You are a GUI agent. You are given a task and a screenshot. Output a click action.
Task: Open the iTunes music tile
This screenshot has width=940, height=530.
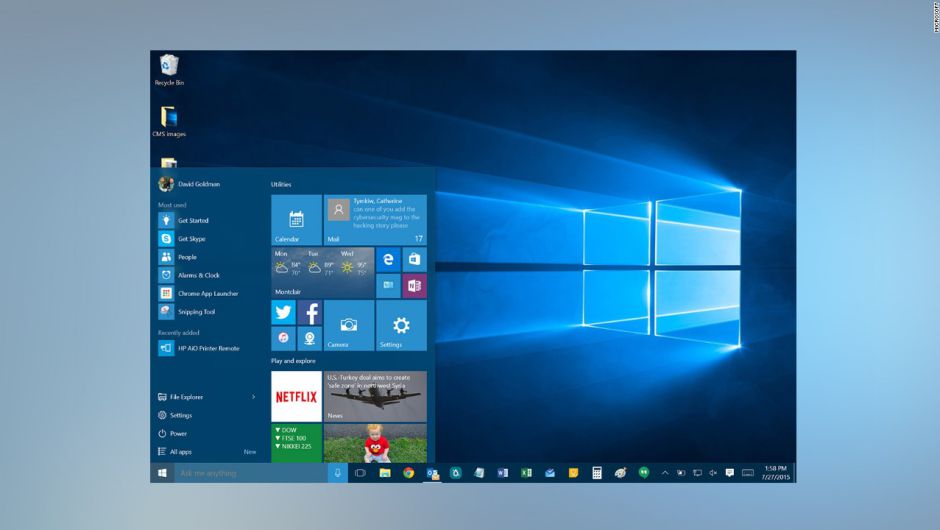(x=283, y=339)
